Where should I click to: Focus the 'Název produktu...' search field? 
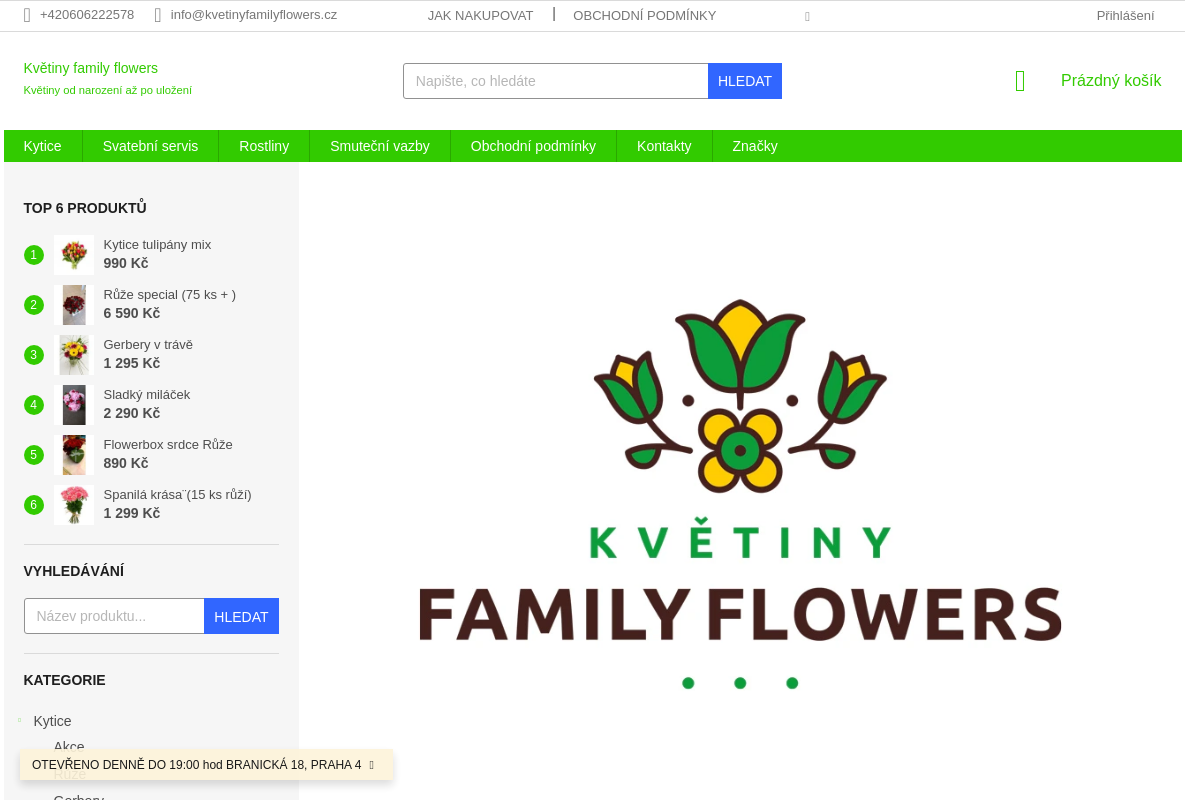click(114, 616)
